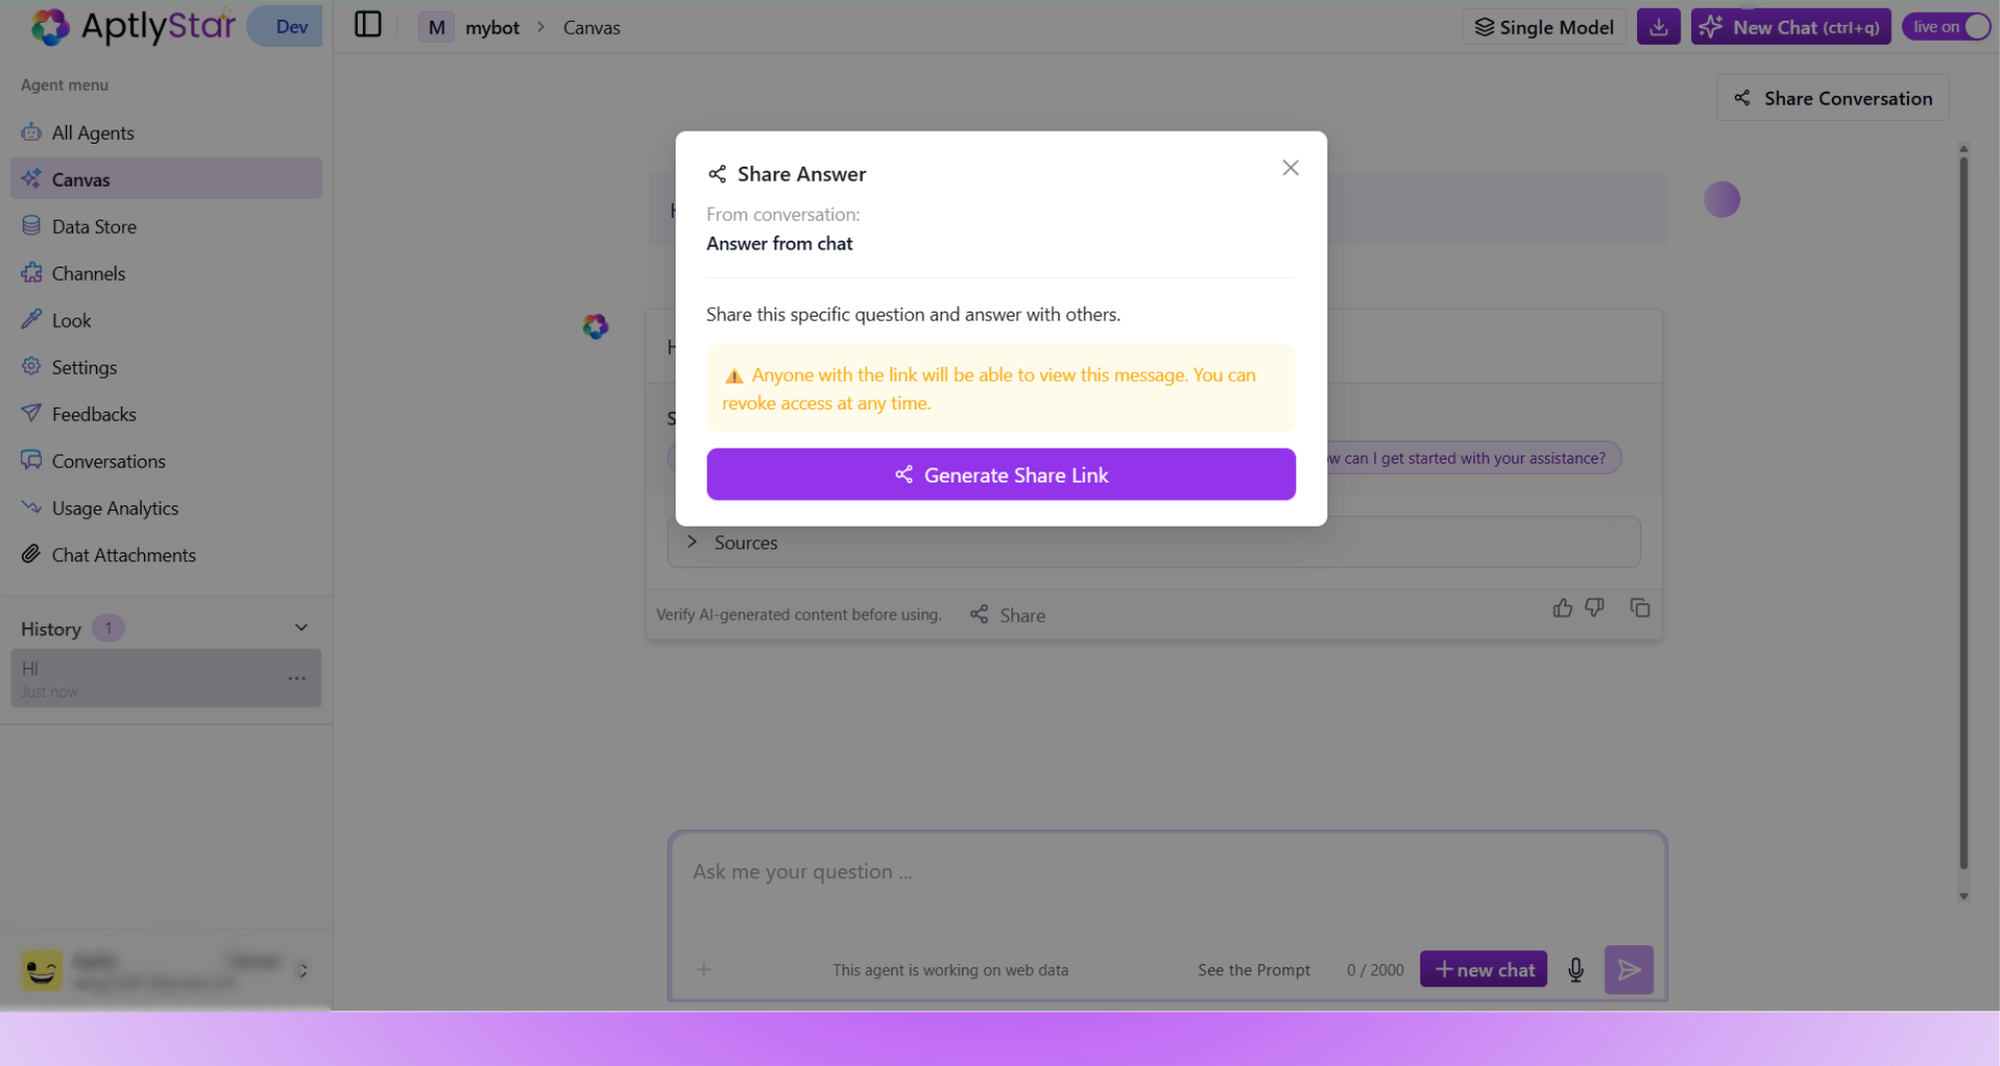Screen dimensions: 2000x1066
Task: Give the answer a thumbs up
Action: pos(1563,607)
